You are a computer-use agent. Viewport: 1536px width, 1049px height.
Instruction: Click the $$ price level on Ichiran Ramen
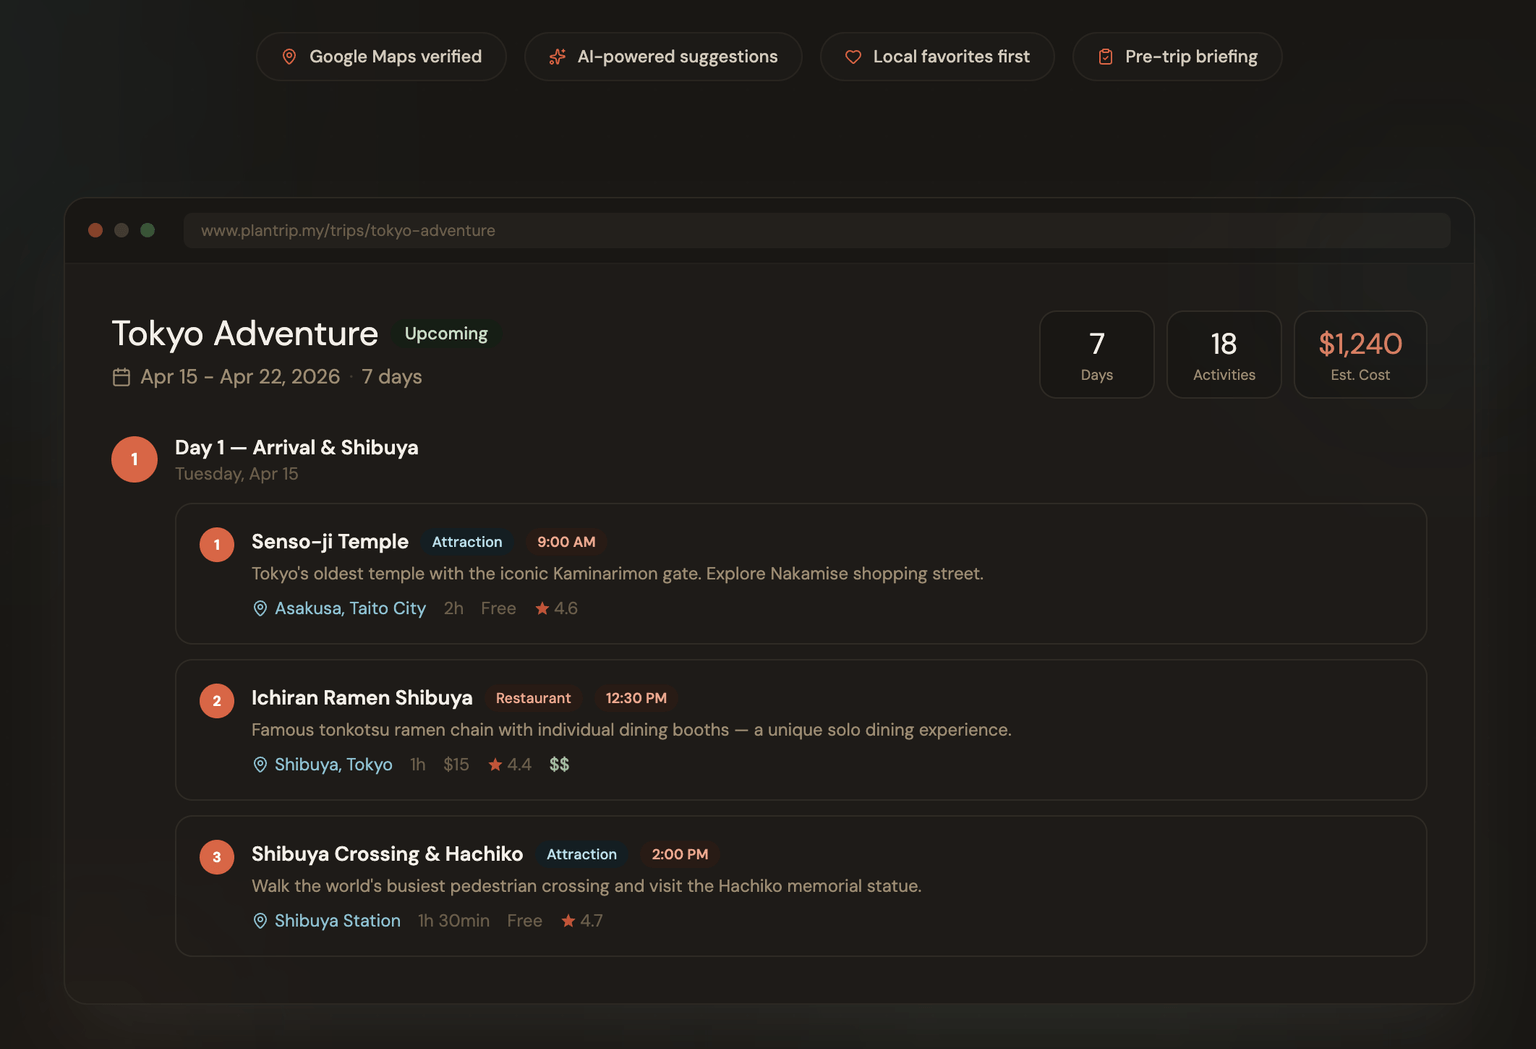coord(559,764)
